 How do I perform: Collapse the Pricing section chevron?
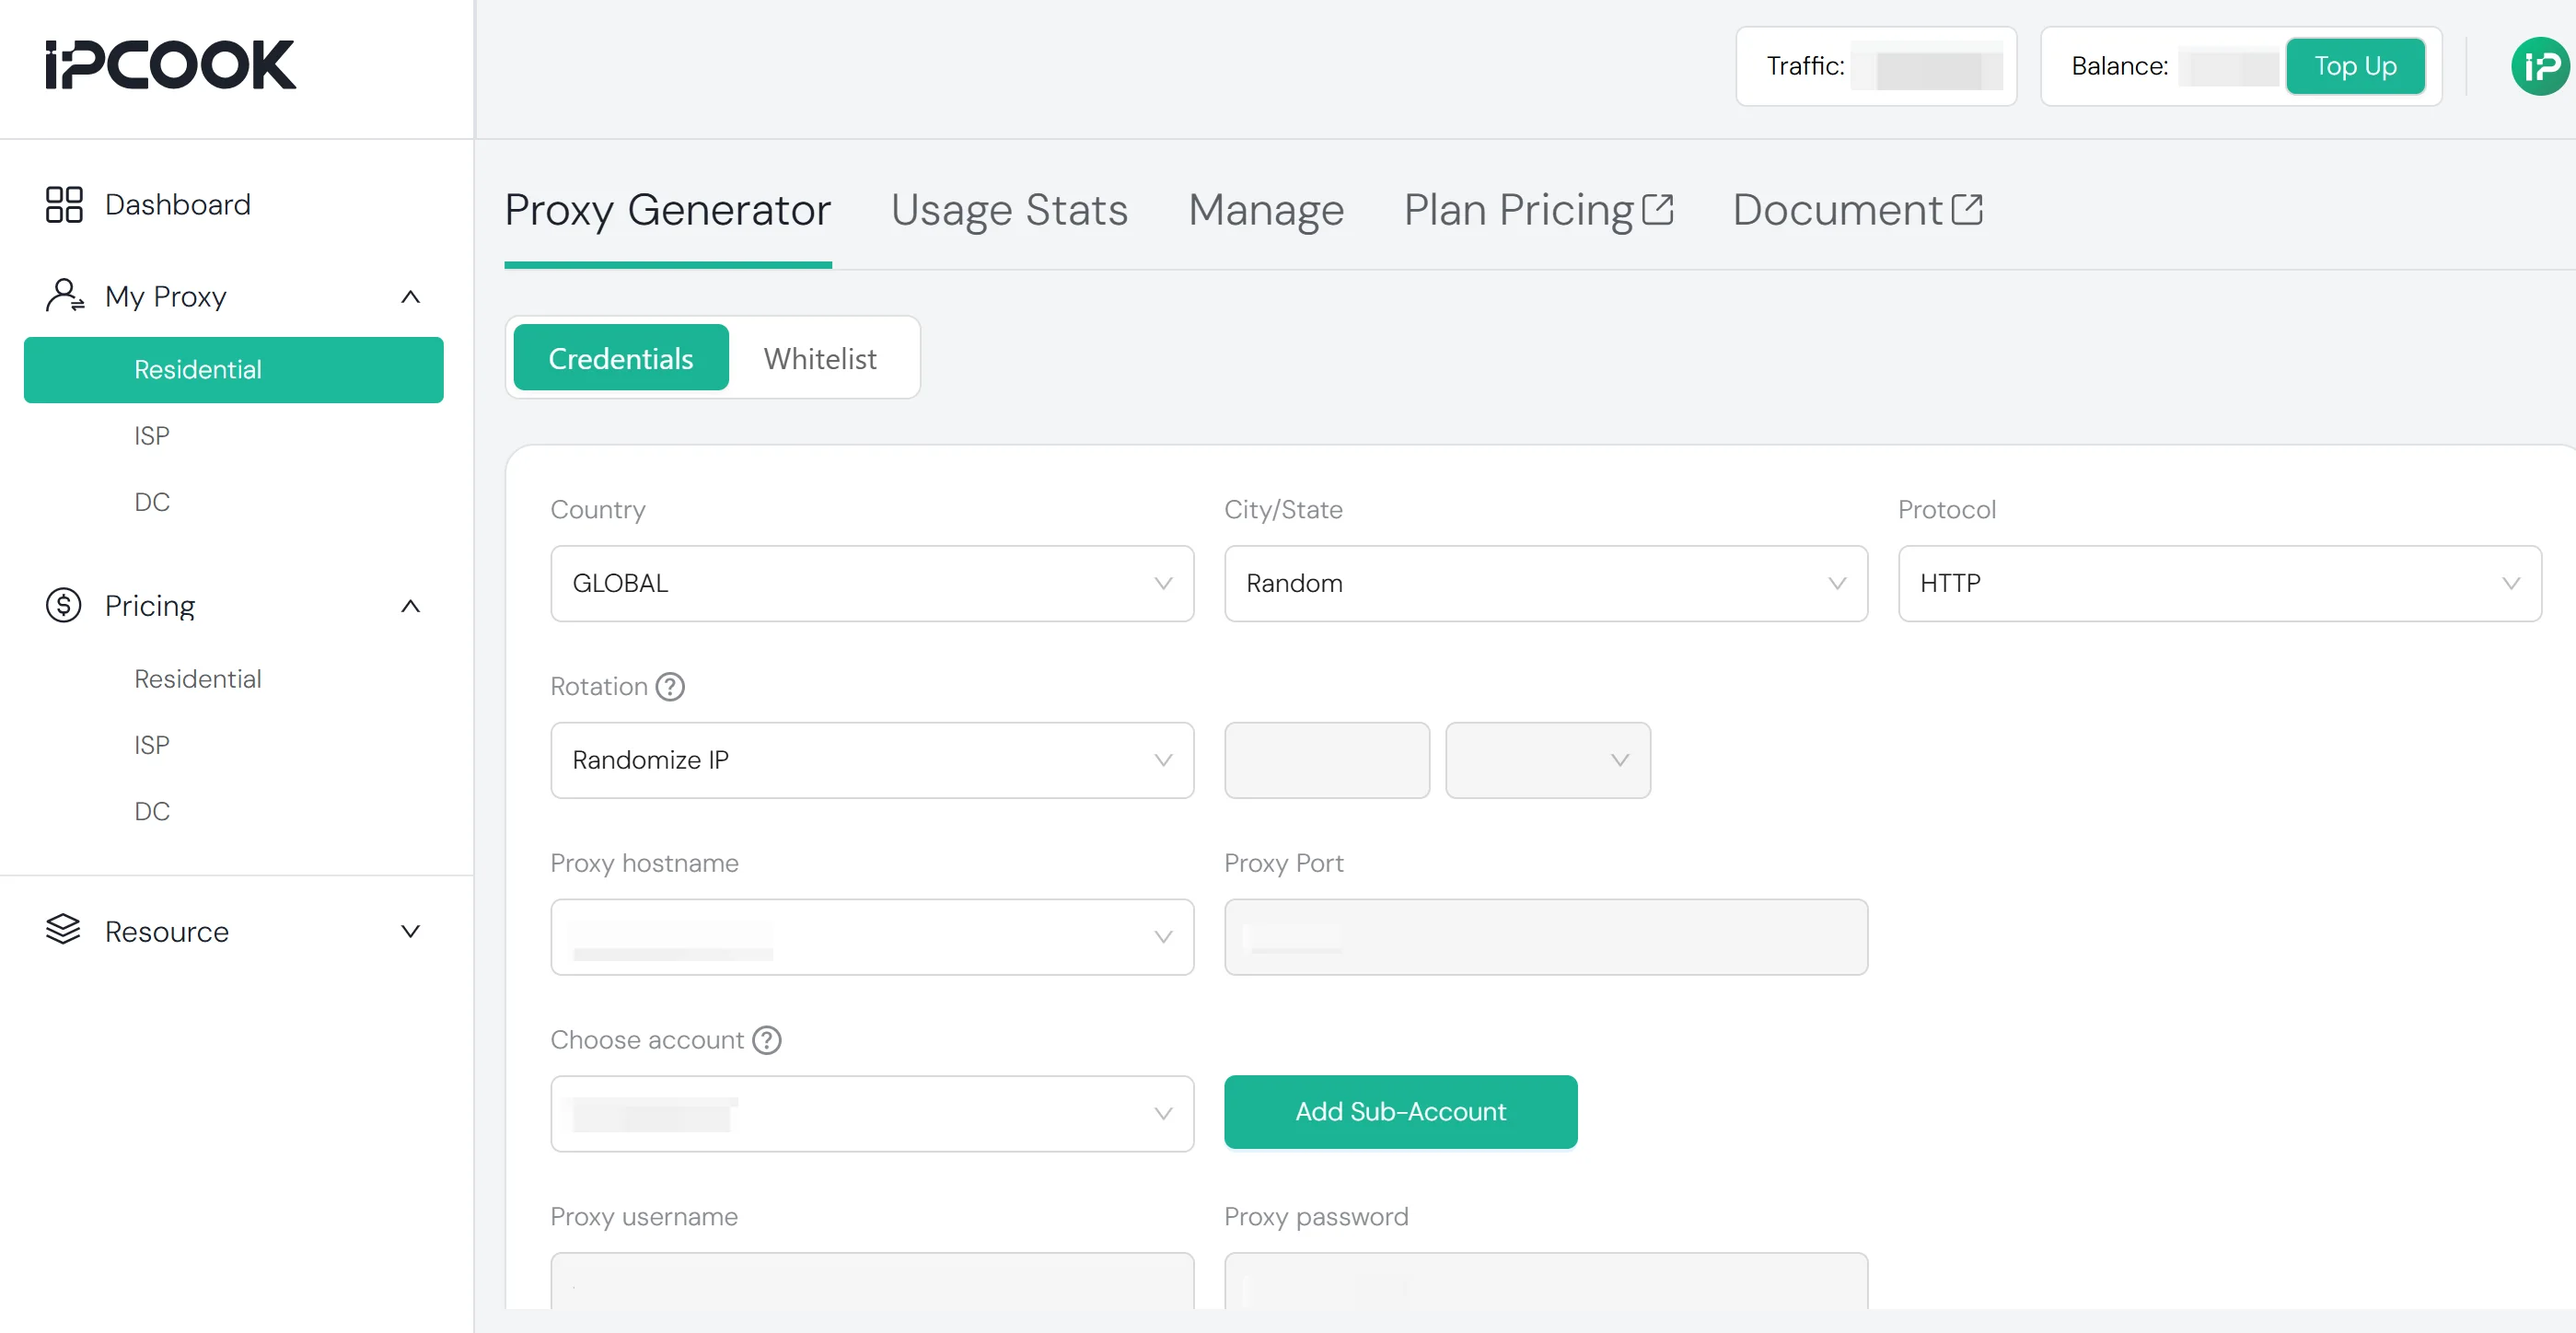click(x=410, y=606)
